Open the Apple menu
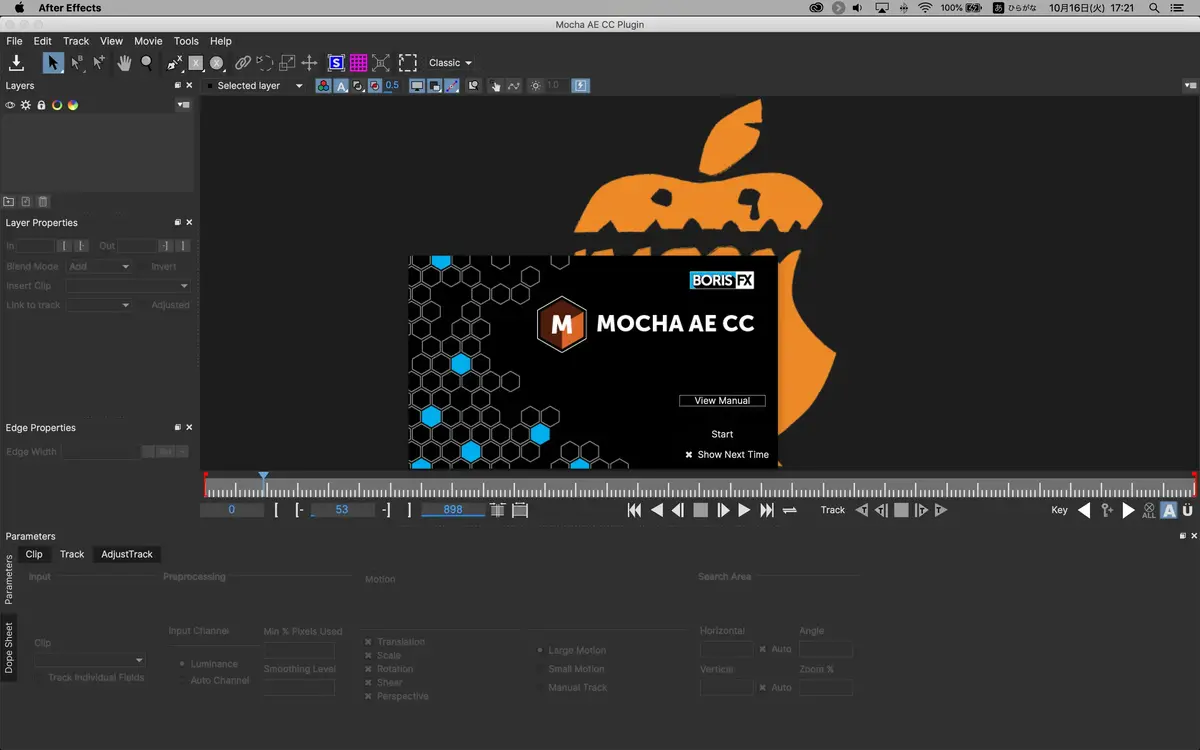Viewport: 1200px width, 750px height. point(18,8)
